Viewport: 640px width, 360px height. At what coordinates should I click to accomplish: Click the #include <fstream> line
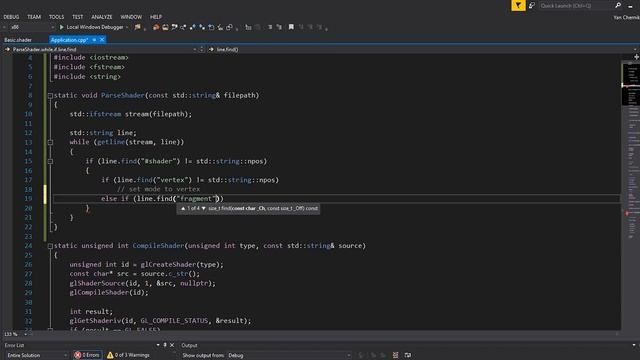[x=89, y=67]
